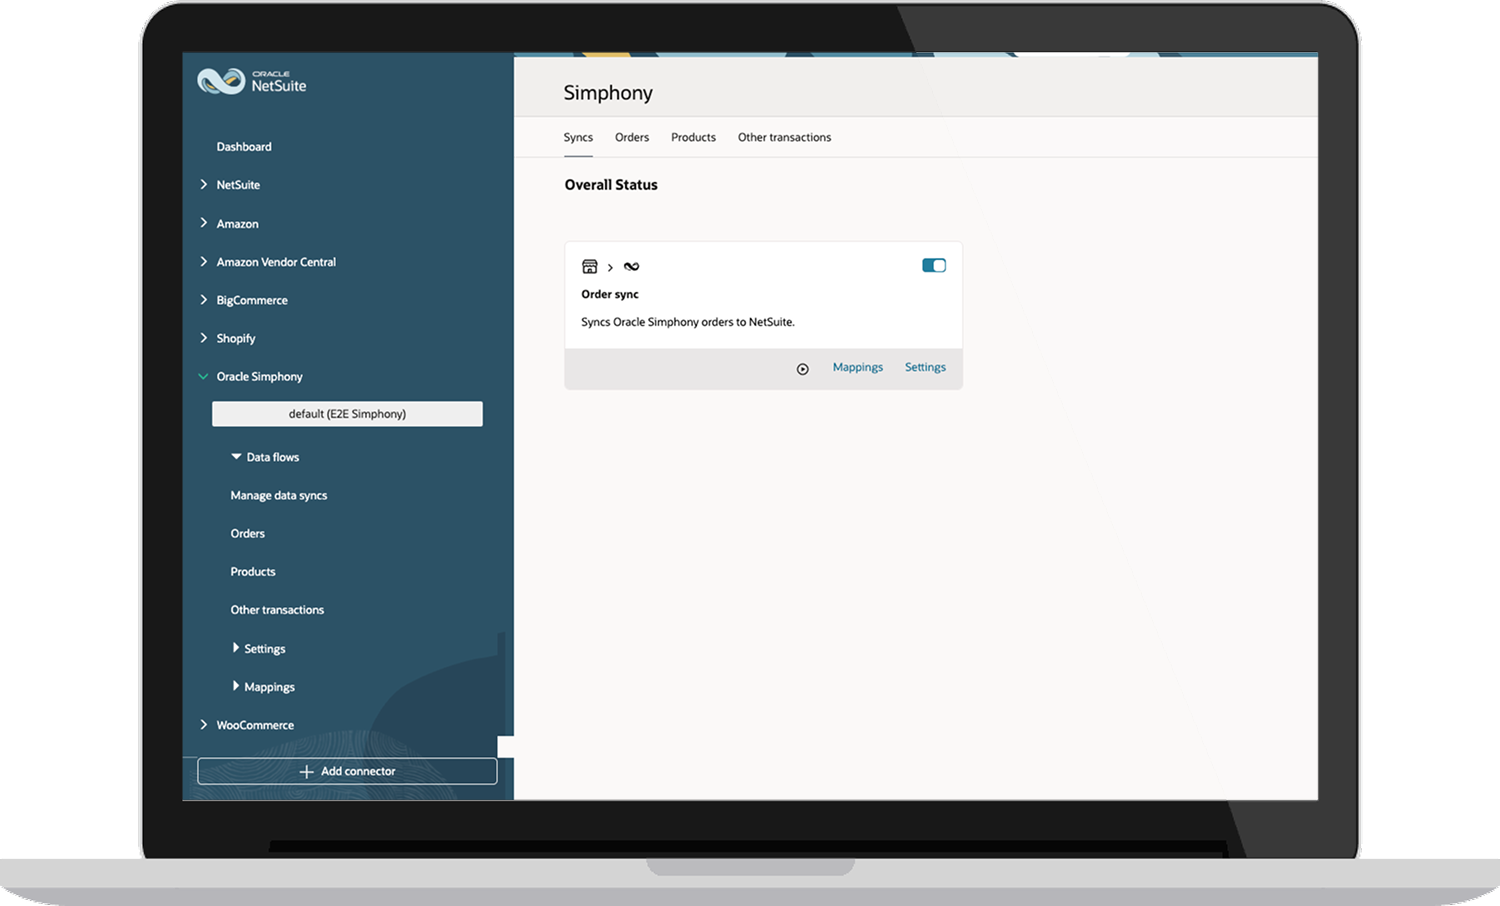Viewport: 1500px width, 906px height.
Task: Click the plus icon in Add connector
Action: pos(307,772)
